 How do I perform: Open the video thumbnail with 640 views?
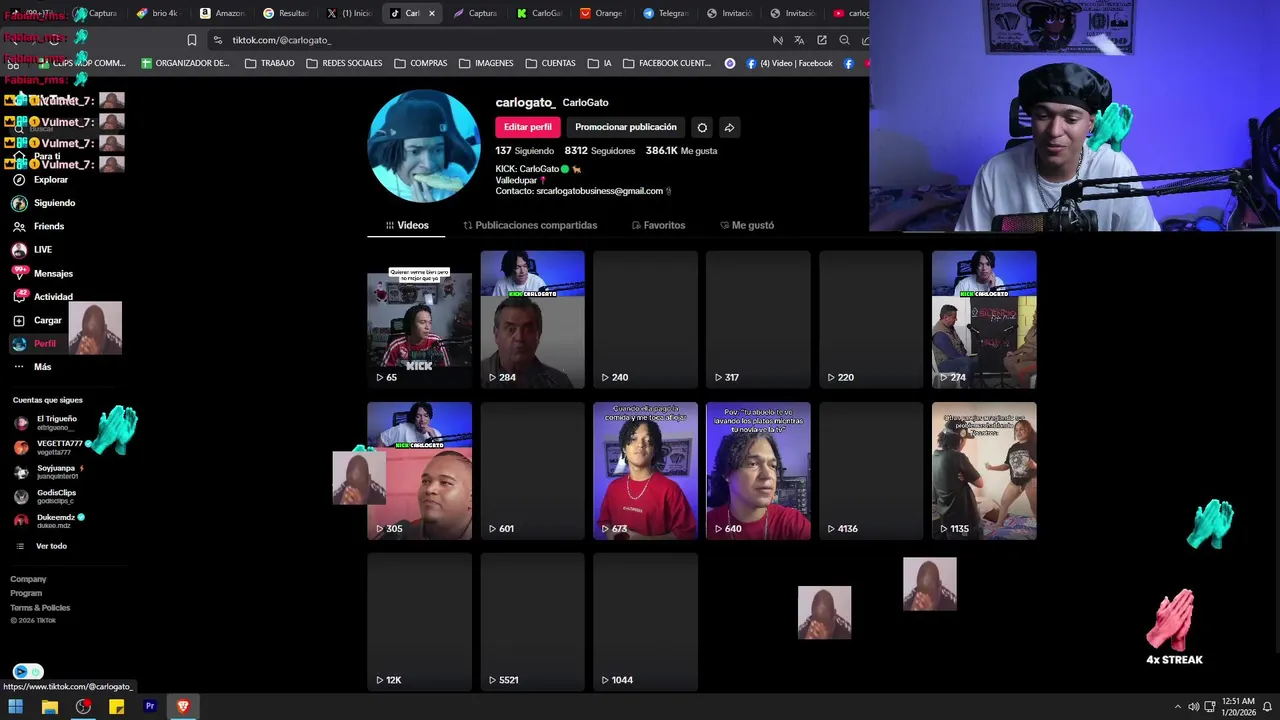pyautogui.click(x=758, y=471)
